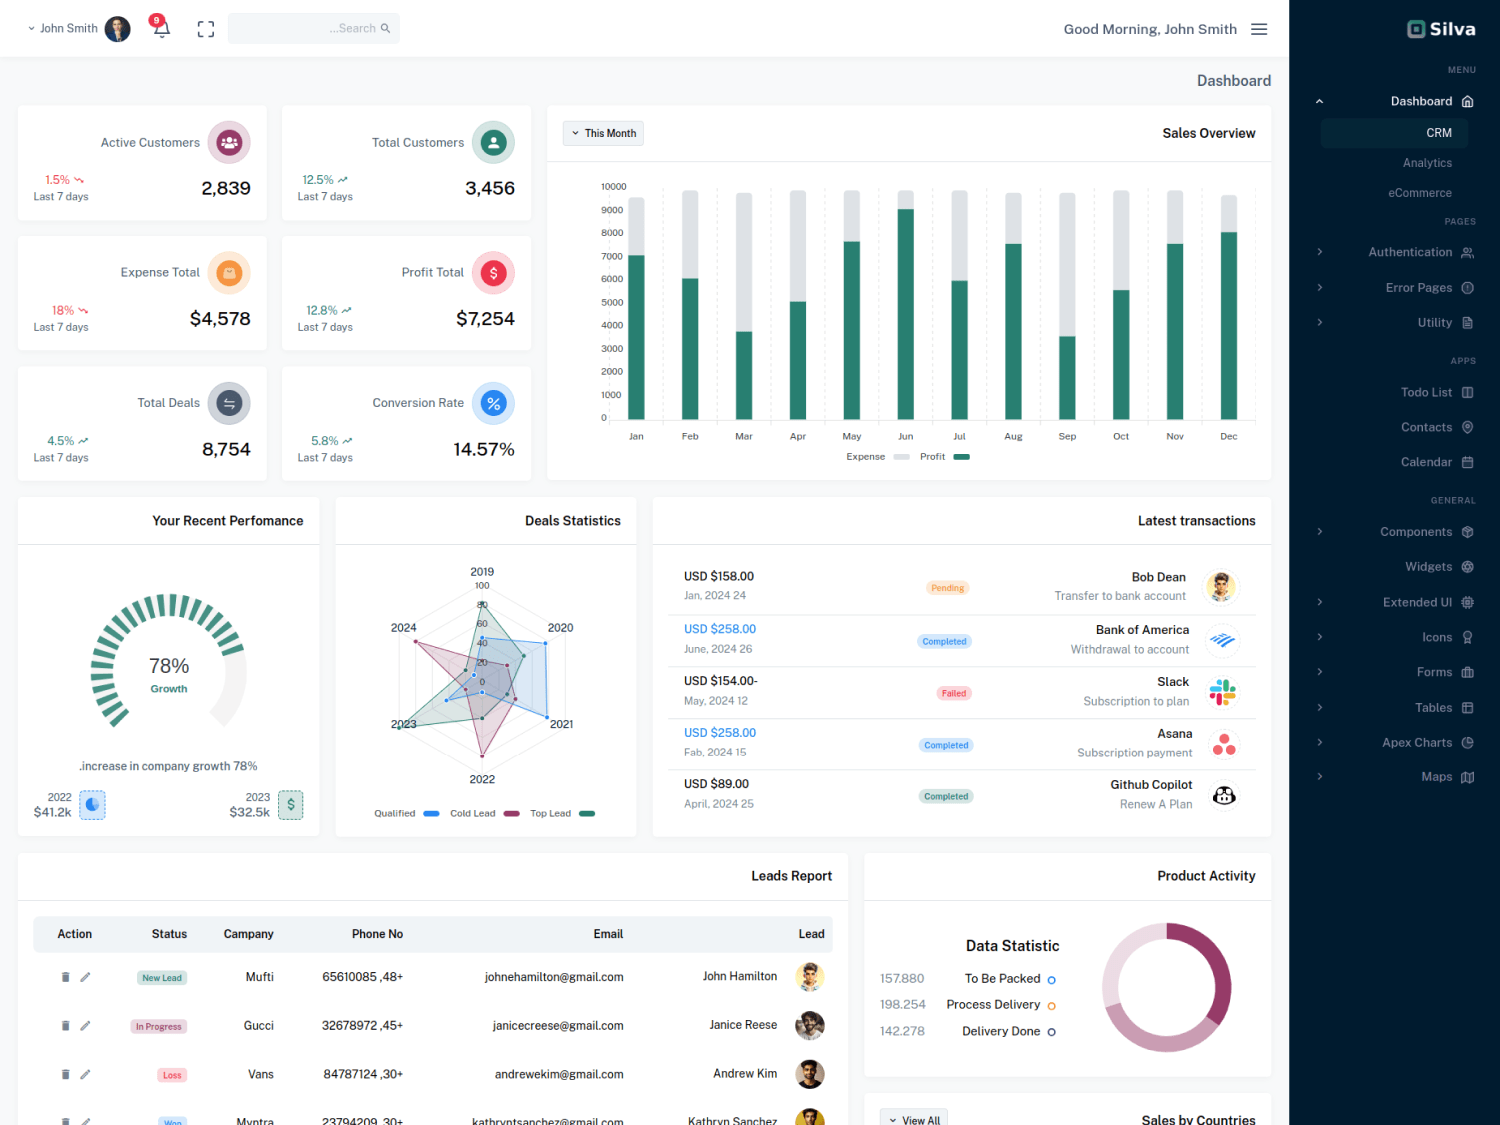Screen dimensions: 1500x1125
Task: Click the New Lead status badge
Action: [x=161, y=978]
